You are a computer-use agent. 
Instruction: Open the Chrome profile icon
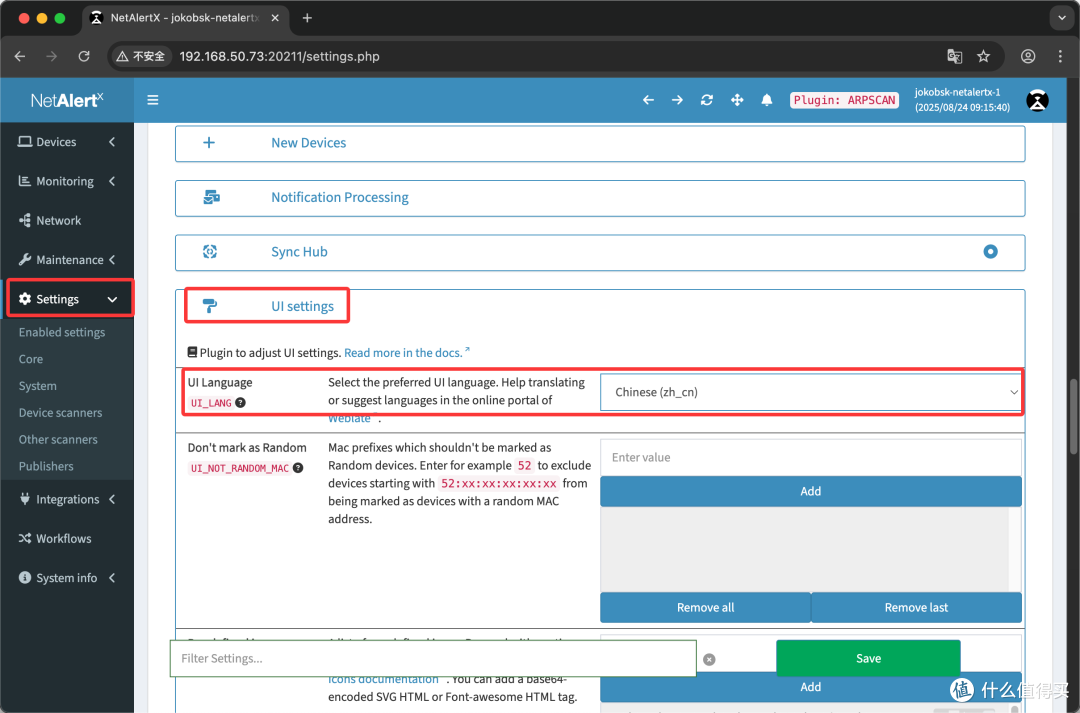tap(1028, 56)
